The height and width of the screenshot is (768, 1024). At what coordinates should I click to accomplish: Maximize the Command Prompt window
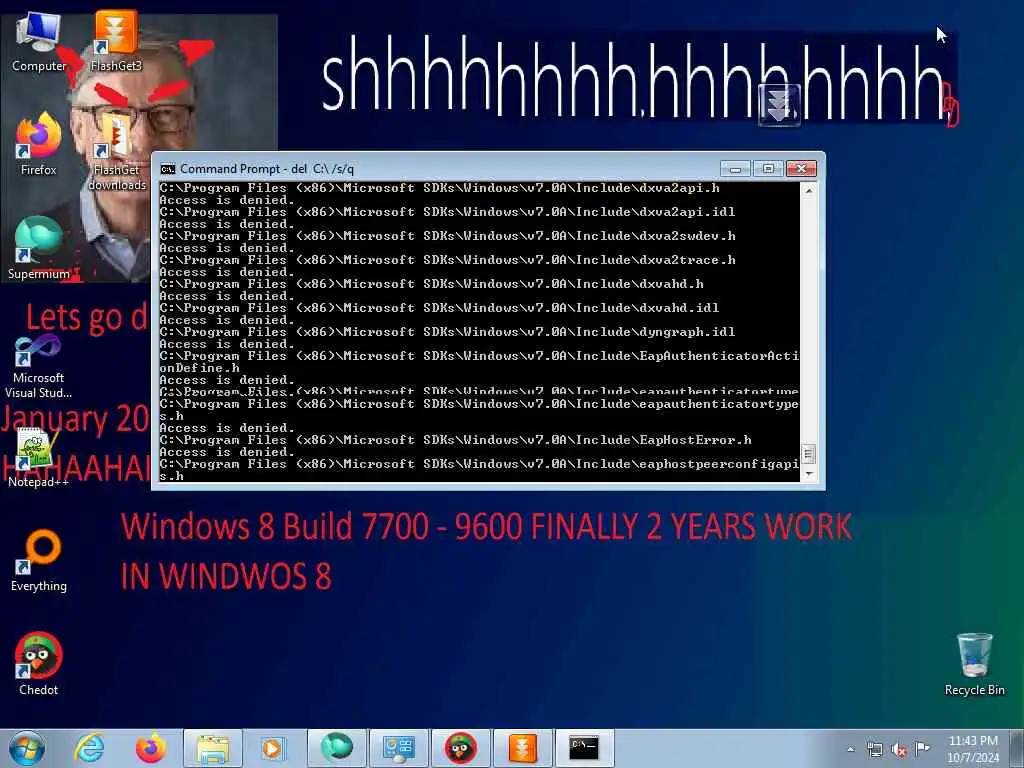[x=768, y=169]
